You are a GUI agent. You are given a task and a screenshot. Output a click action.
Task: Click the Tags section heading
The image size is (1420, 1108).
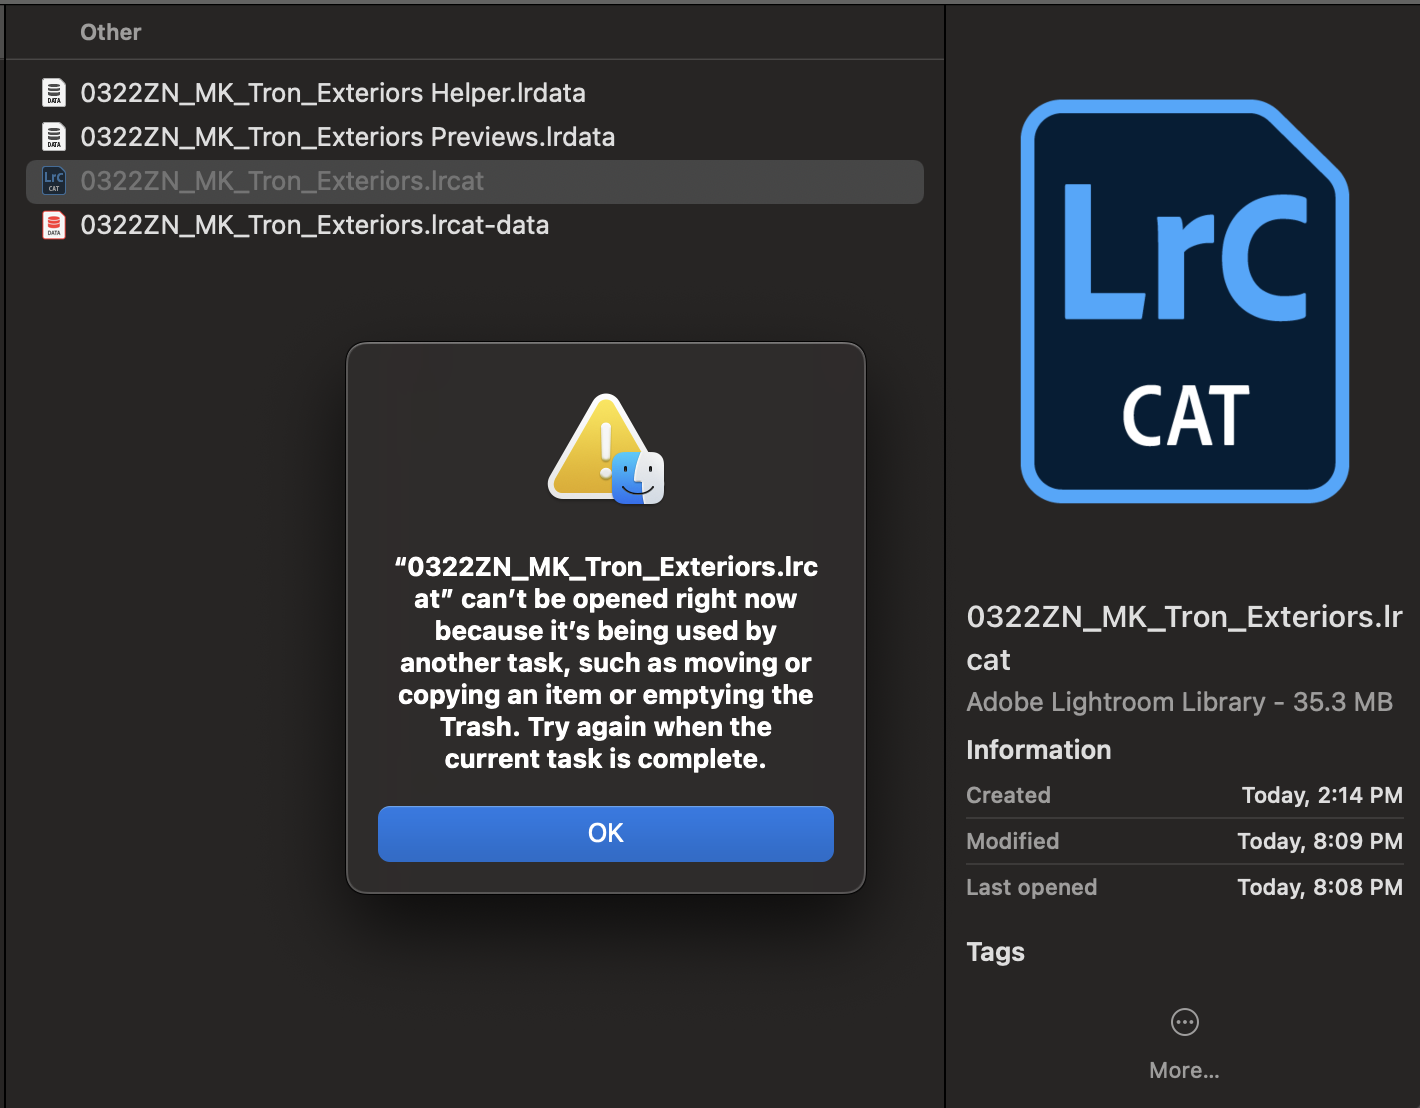[995, 952]
